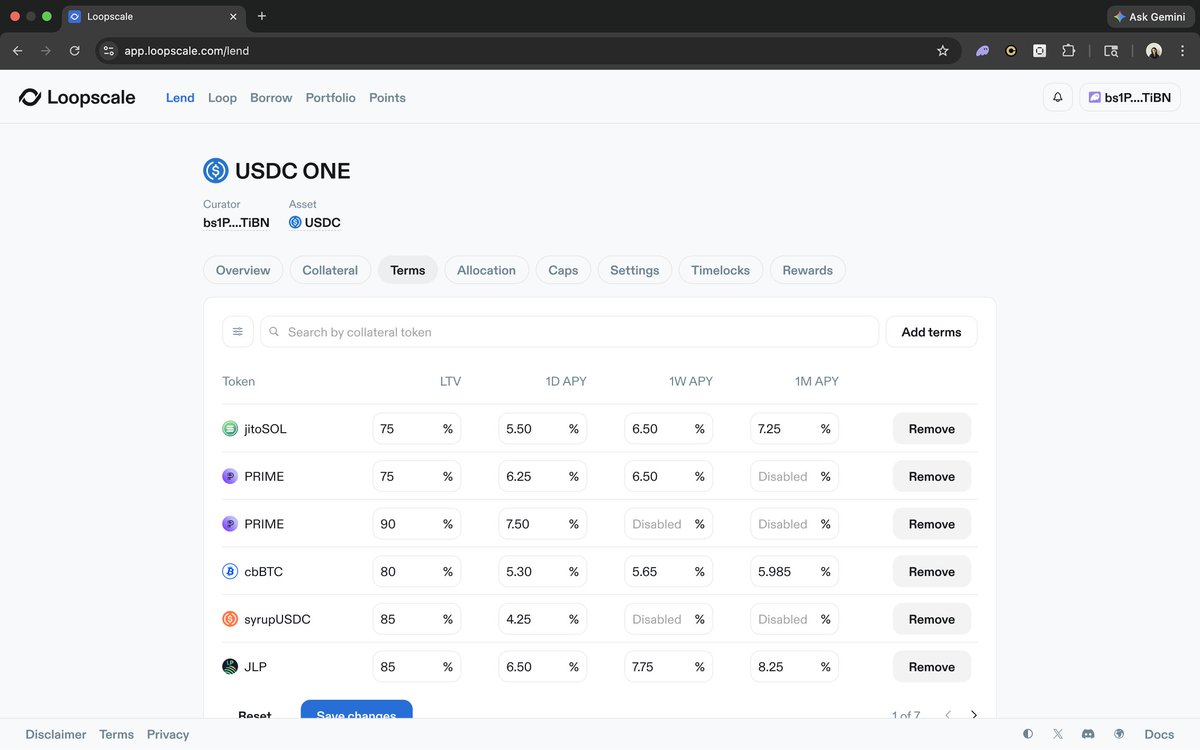This screenshot has width=1200, height=750.
Task: Open the X (Twitter) footer link
Action: pos(1058,734)
